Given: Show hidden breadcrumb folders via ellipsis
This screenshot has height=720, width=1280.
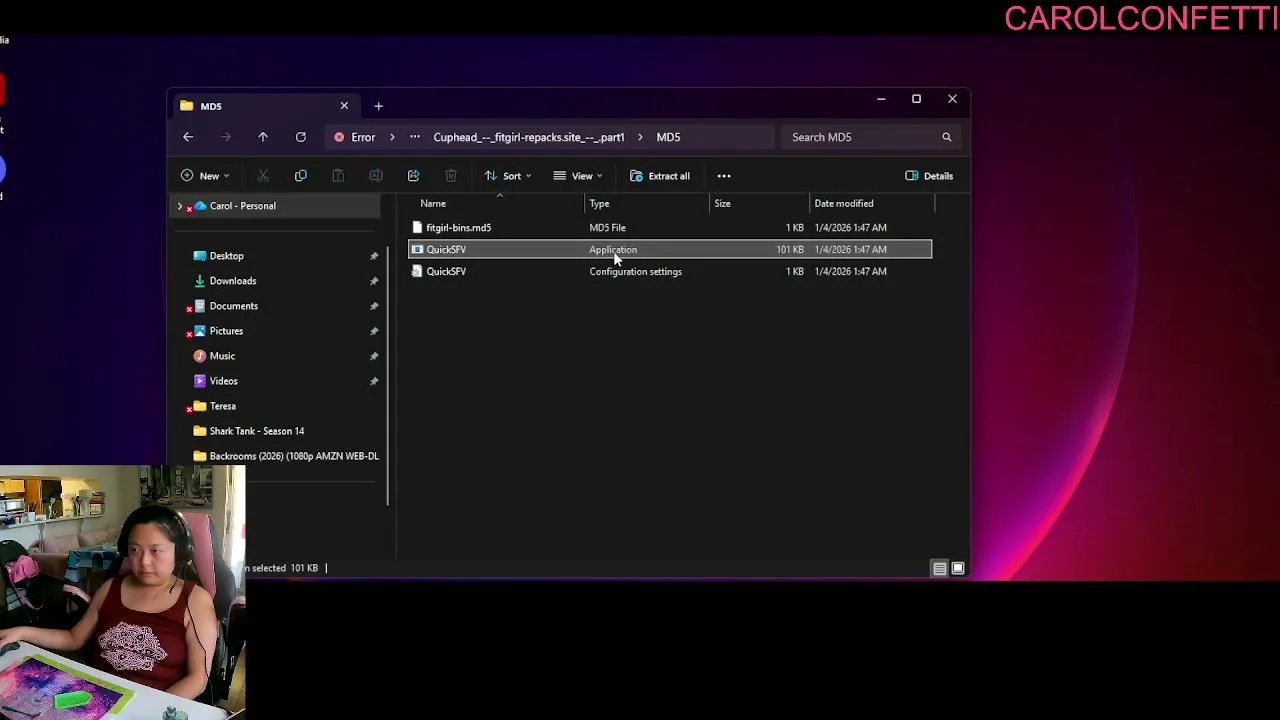Looking at the screenshot, I should 415,137.
